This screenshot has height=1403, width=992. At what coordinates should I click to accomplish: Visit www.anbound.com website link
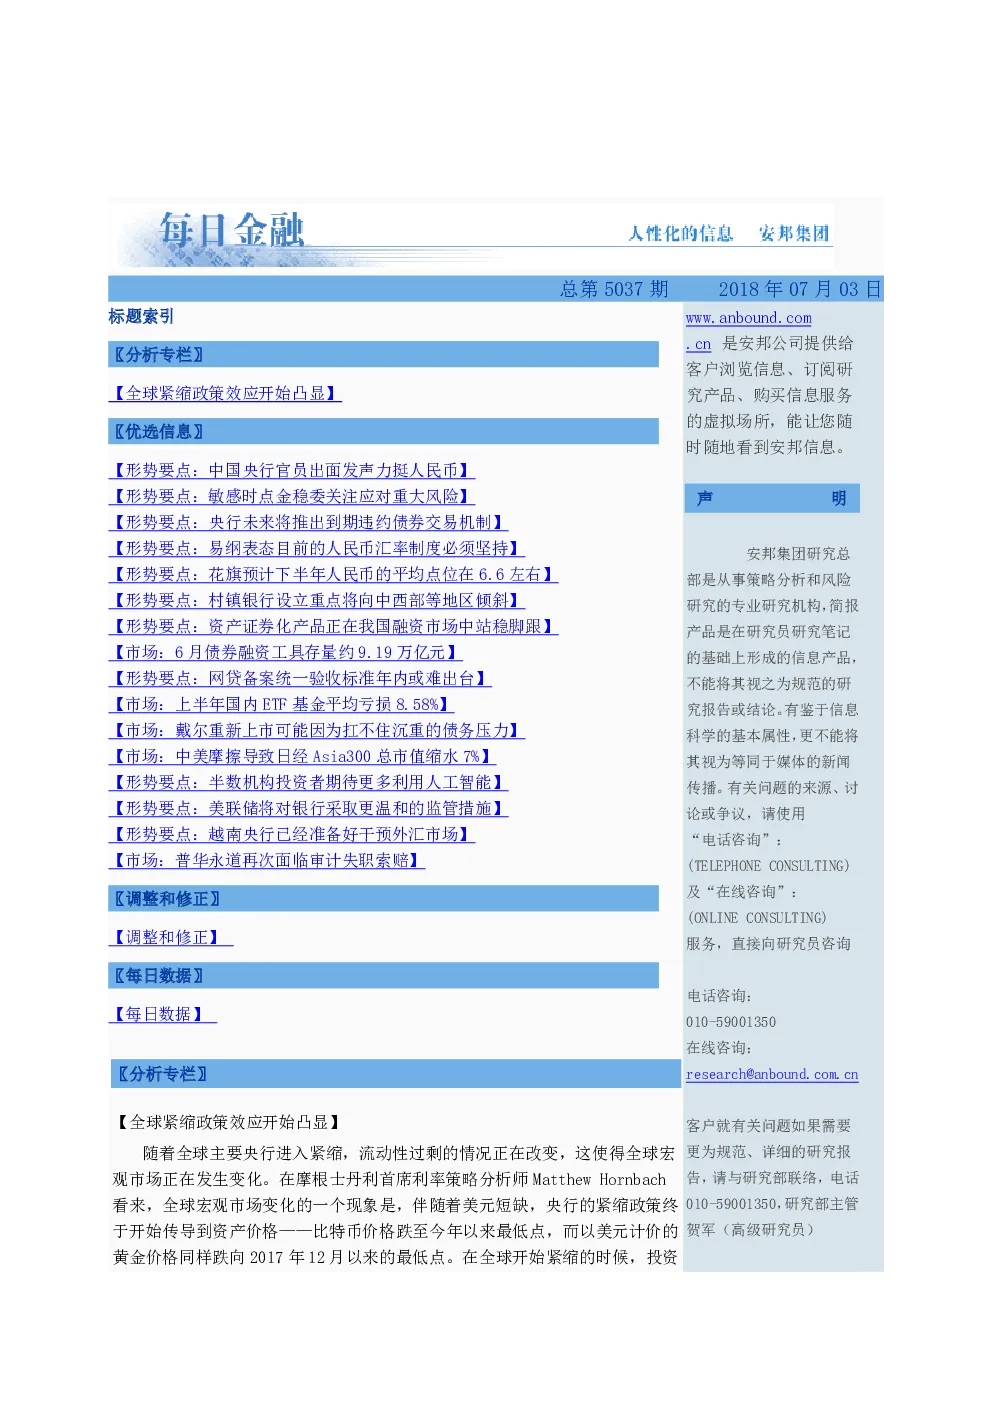748,318
